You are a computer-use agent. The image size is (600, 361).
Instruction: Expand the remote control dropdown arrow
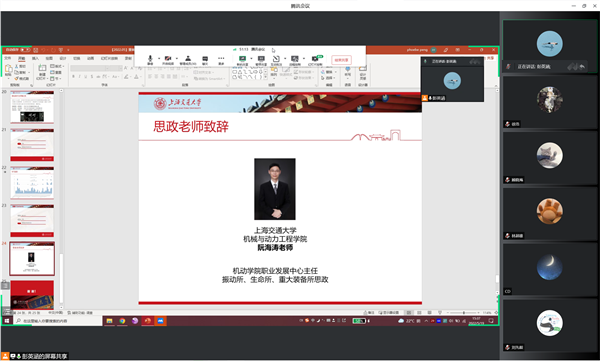(x=304, y=59)
